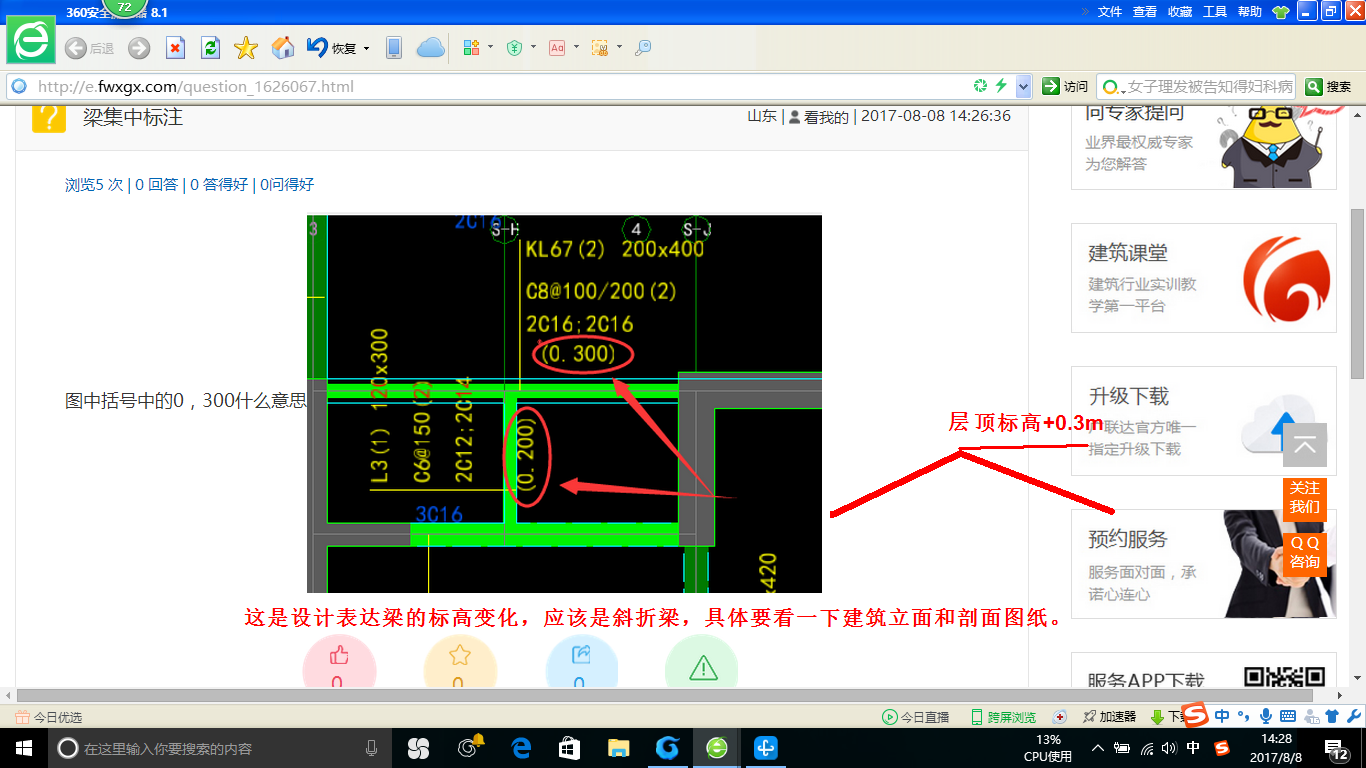Click the 0问得好 link

pyautogui.click(x=287, y=184)
